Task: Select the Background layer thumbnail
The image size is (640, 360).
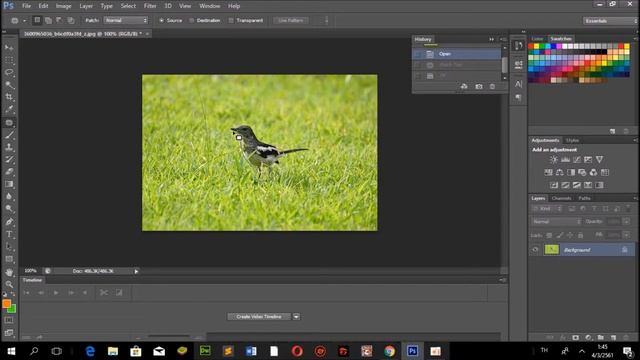Action: (x=551, y=249)
